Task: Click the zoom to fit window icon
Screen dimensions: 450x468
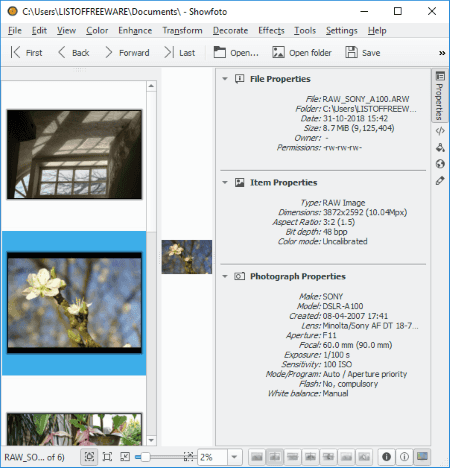Action: (x=89, y=457)
